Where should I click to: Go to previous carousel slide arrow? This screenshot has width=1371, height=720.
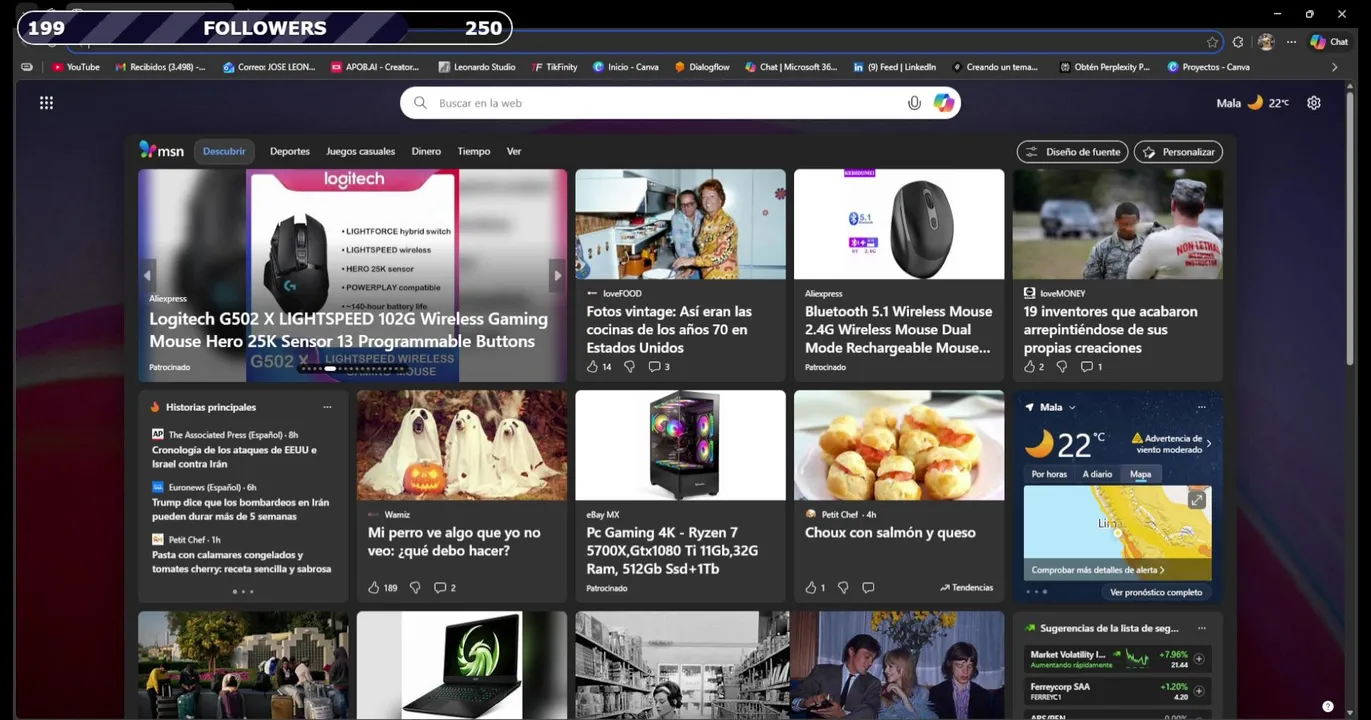point(148,275)
